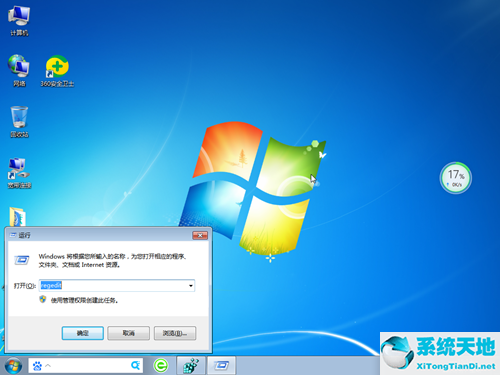Open the cube-shaped taskbar application

[191, 366]
